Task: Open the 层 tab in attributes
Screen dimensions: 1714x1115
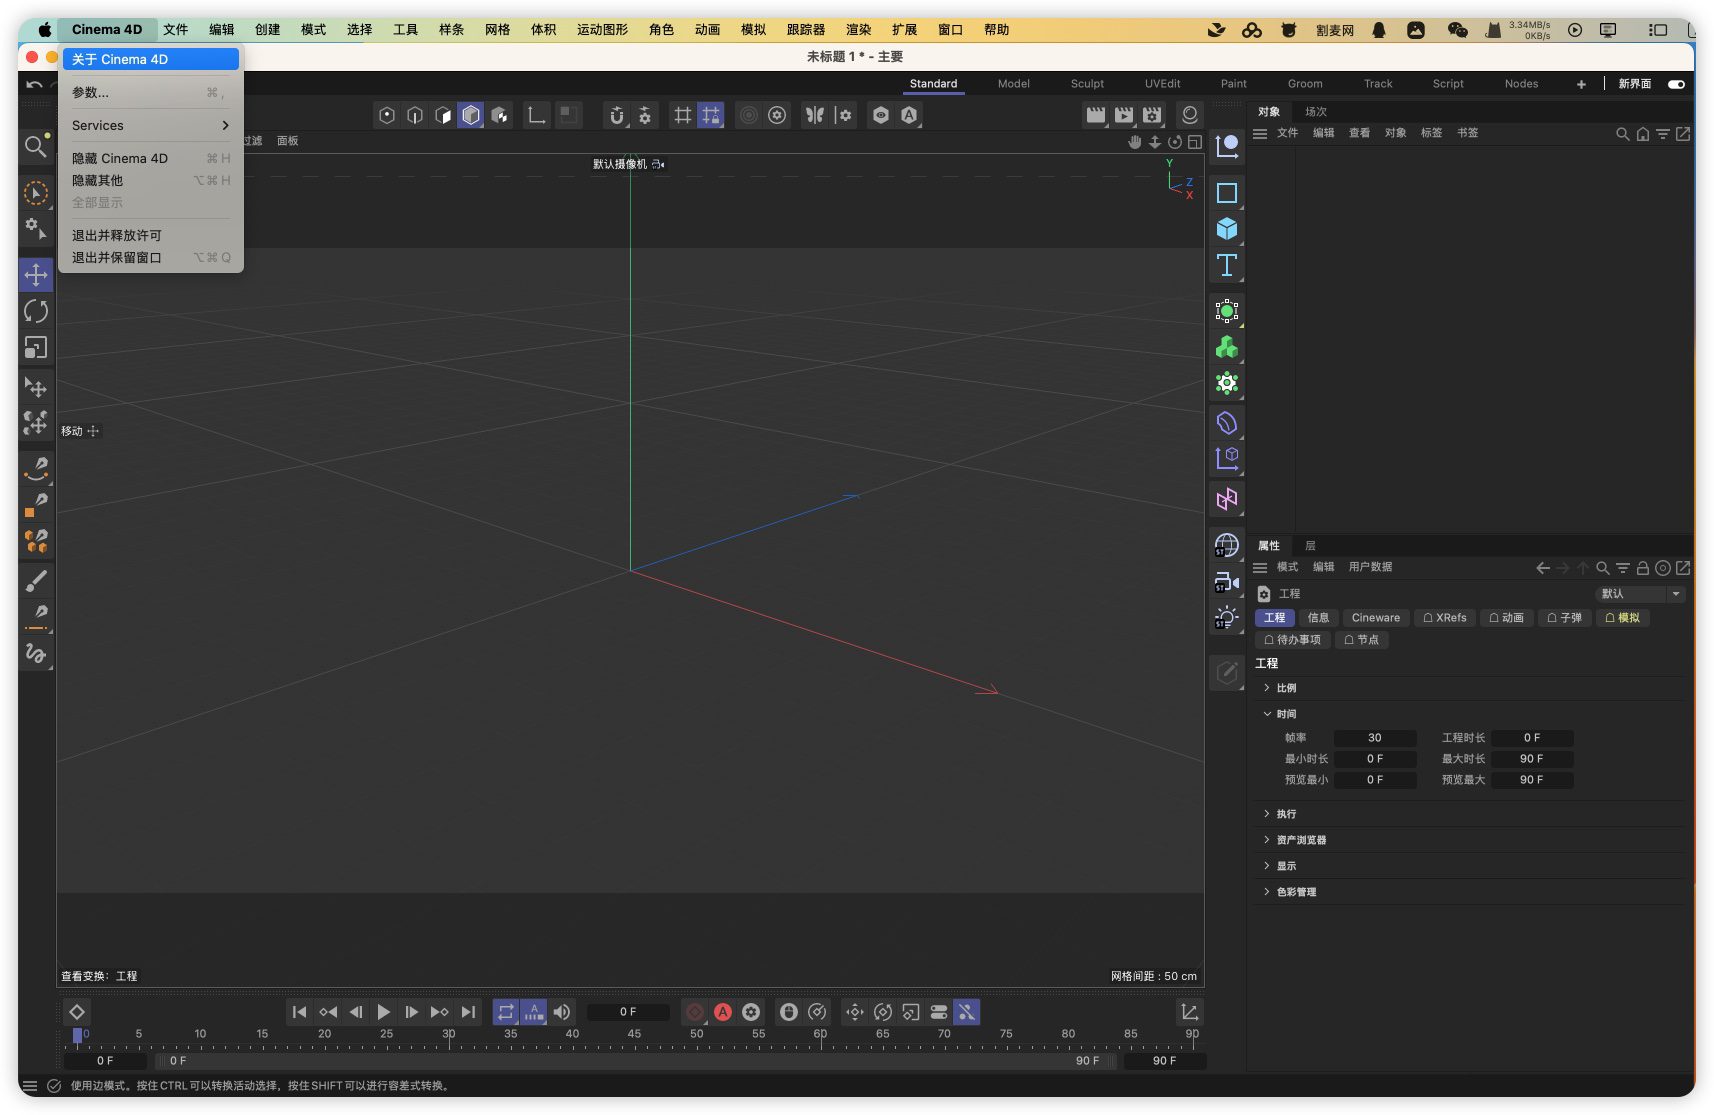Action: 1310,546
